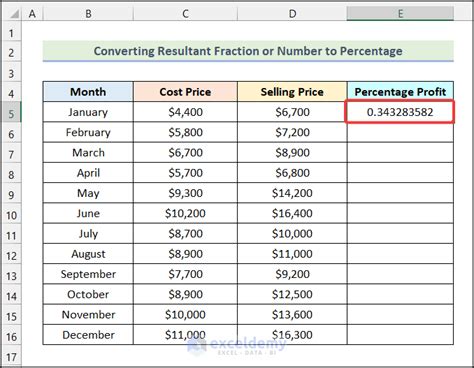
Task: Select the November cell
Action: pyautogui.click(x=88, y=314)
